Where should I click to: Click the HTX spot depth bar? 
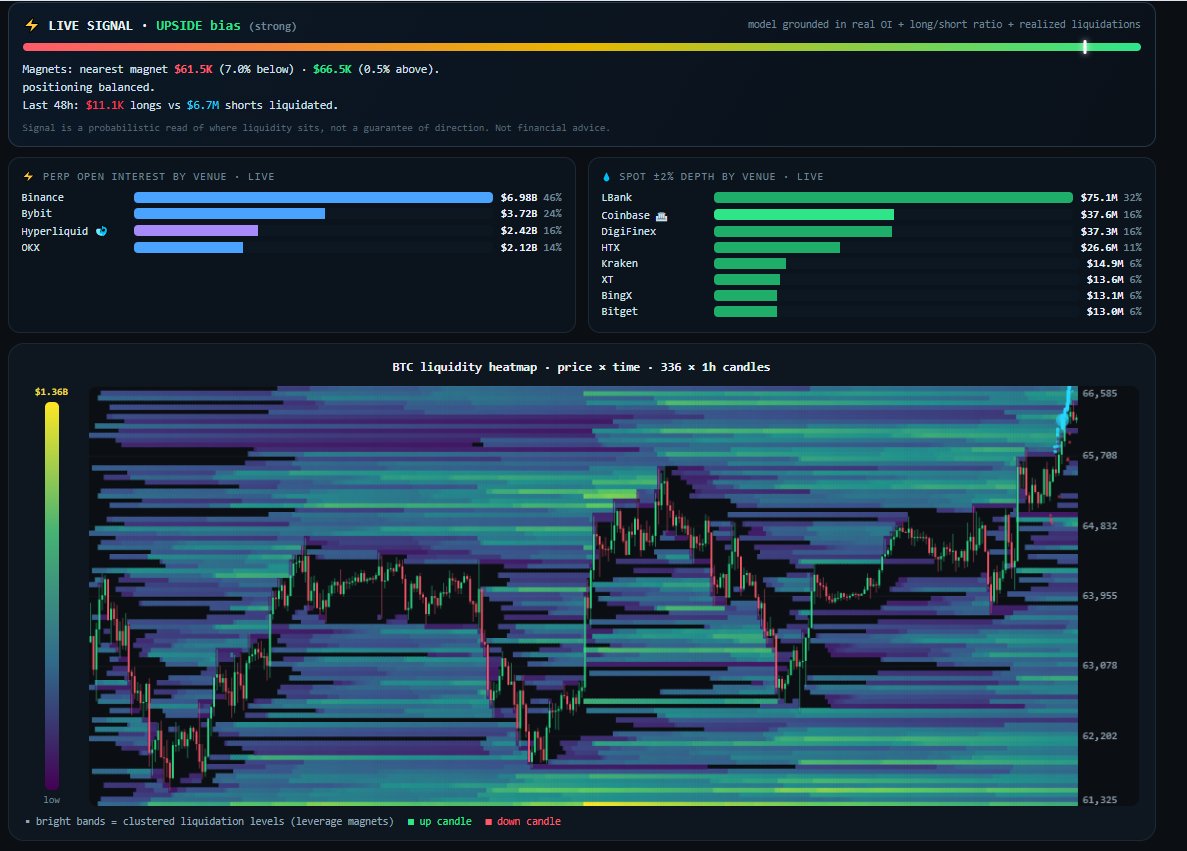[777, 248]
